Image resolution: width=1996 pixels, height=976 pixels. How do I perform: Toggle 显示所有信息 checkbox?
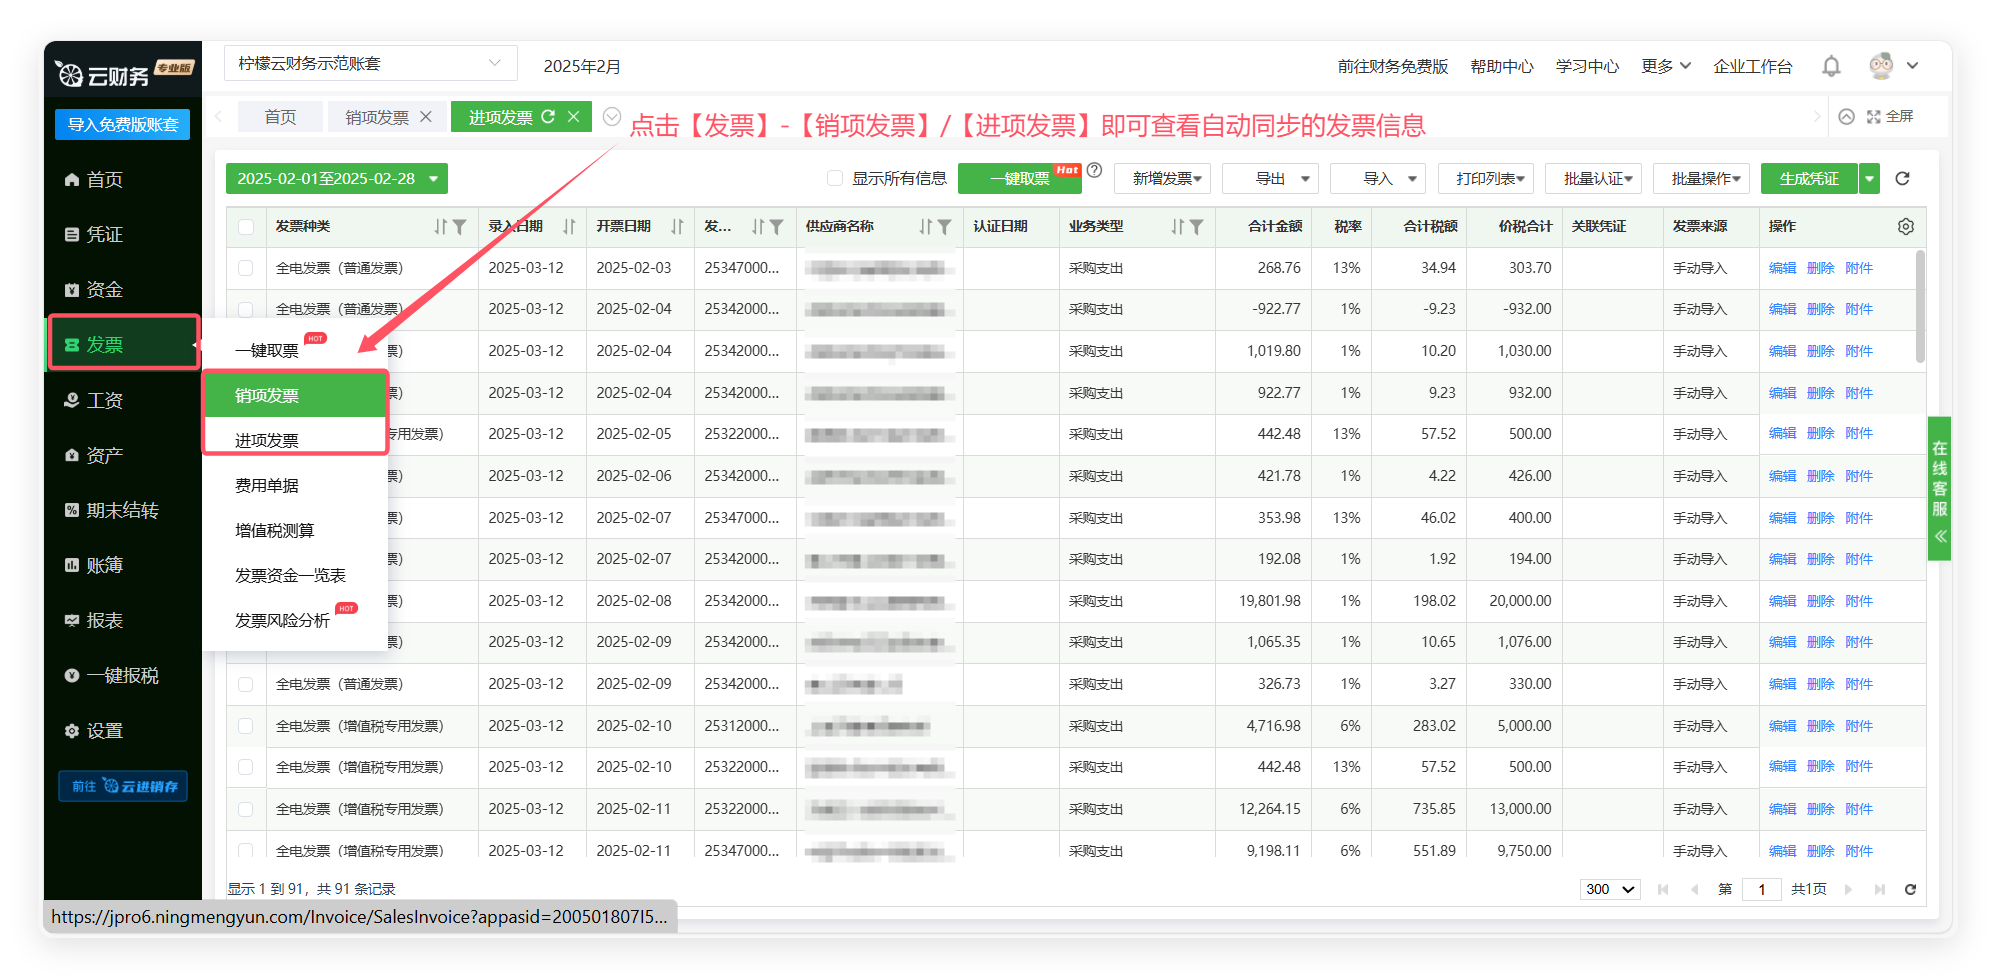(835, 178)
